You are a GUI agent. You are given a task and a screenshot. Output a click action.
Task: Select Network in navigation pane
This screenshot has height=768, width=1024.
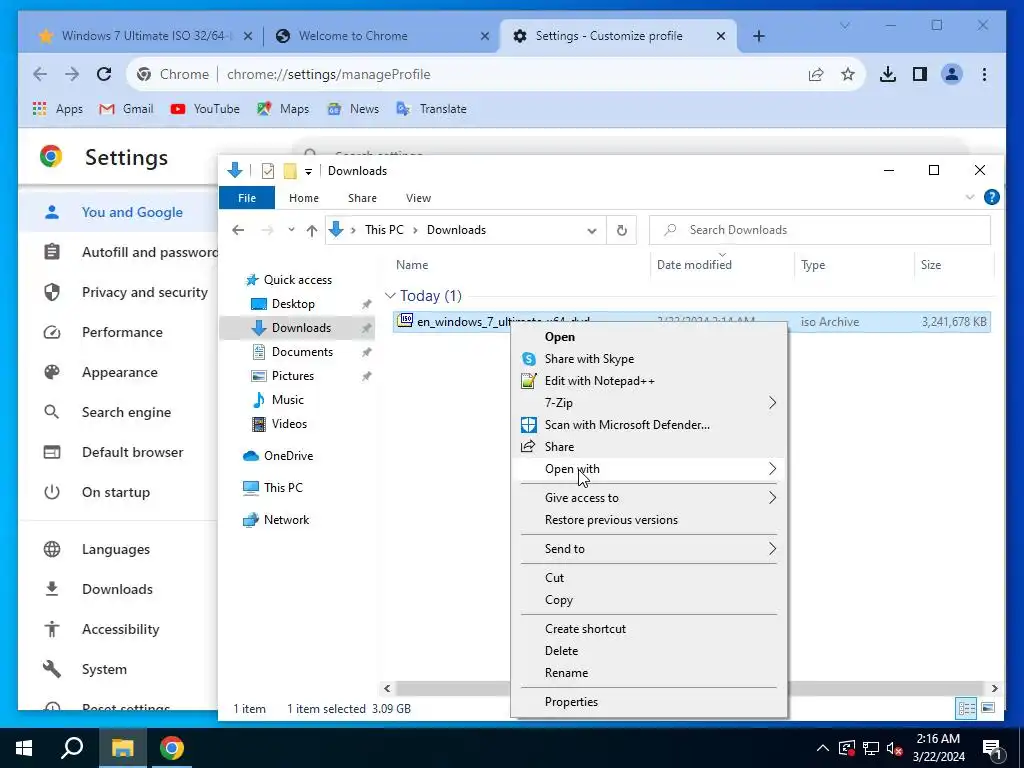(286, 520)
